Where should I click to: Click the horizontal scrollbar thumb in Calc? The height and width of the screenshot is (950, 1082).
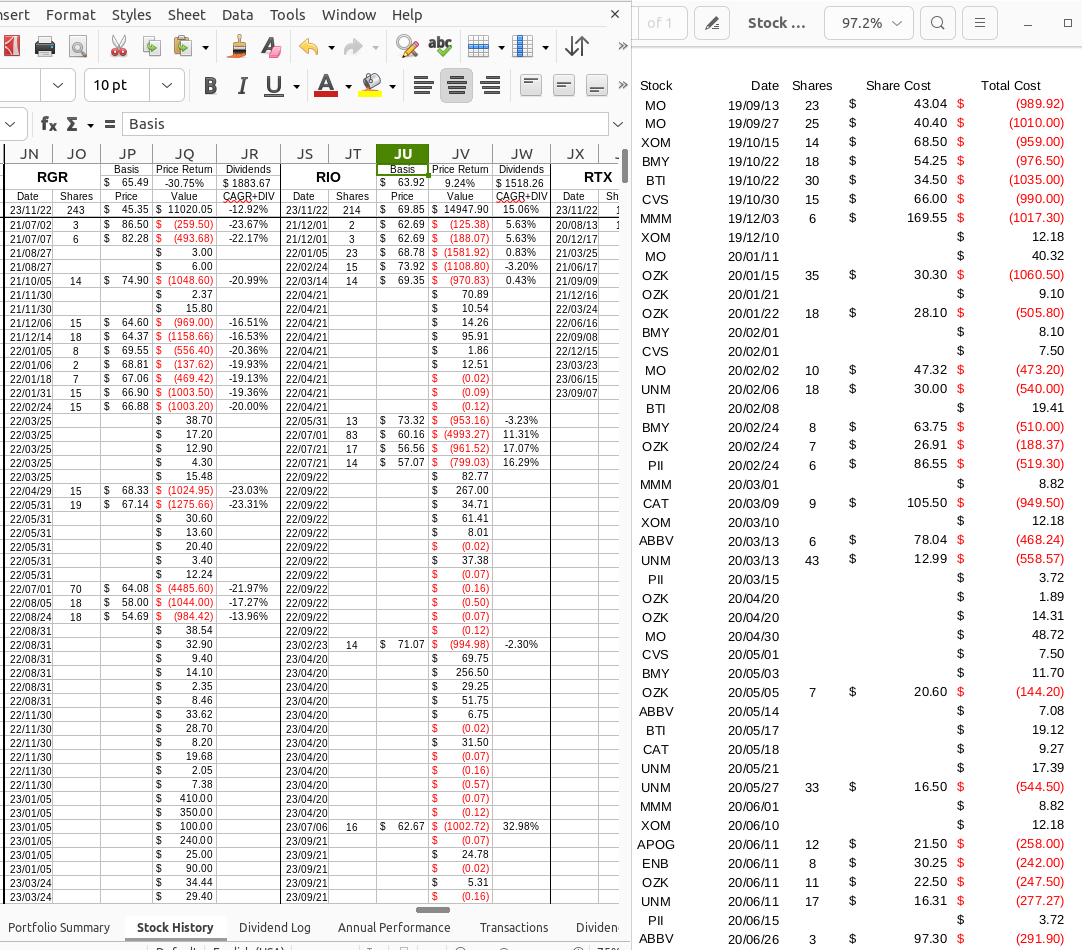click(x=433, y=910)
